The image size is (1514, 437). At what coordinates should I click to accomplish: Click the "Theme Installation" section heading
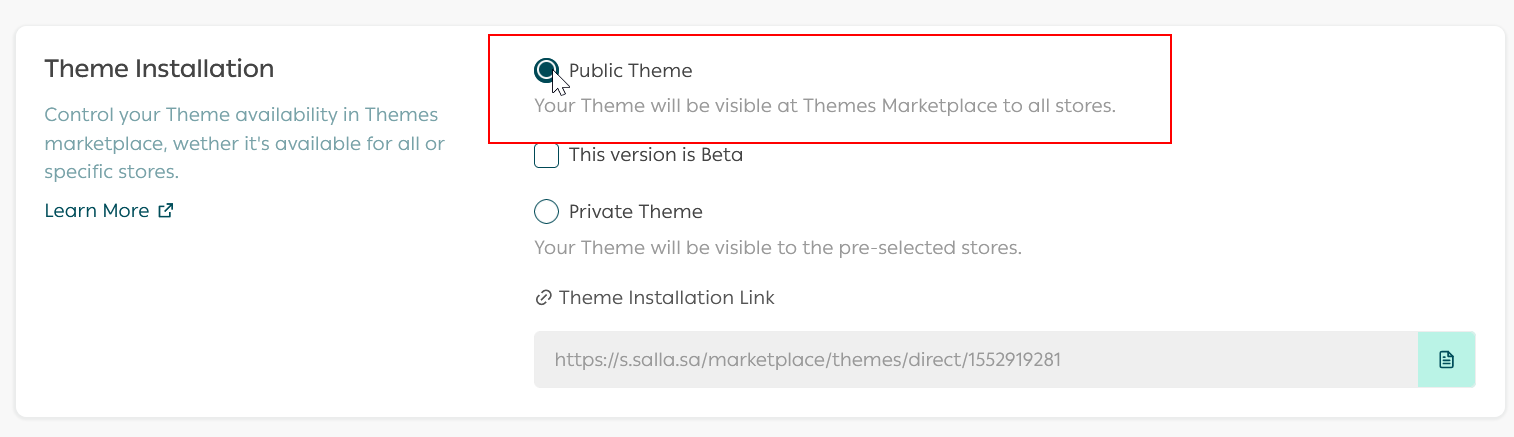(159, 69)
